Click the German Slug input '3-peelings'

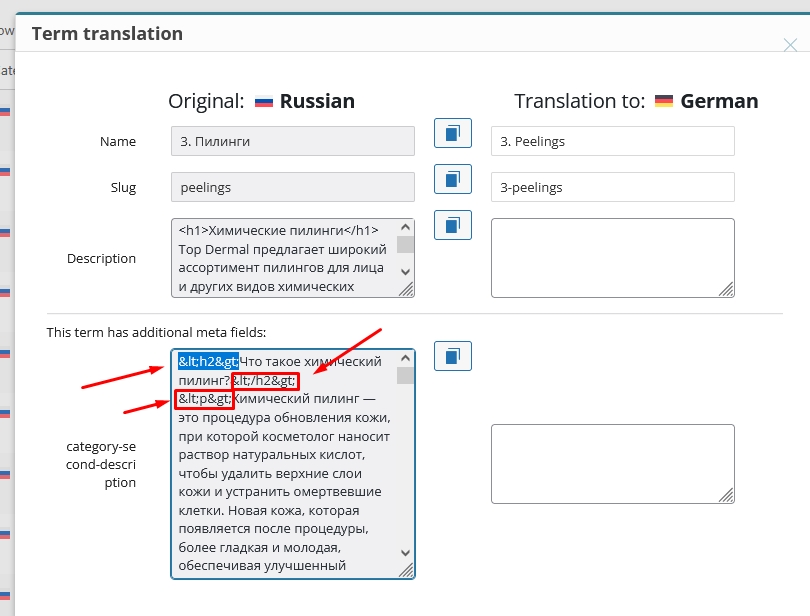pyautogui.click(x=613, y=187)
